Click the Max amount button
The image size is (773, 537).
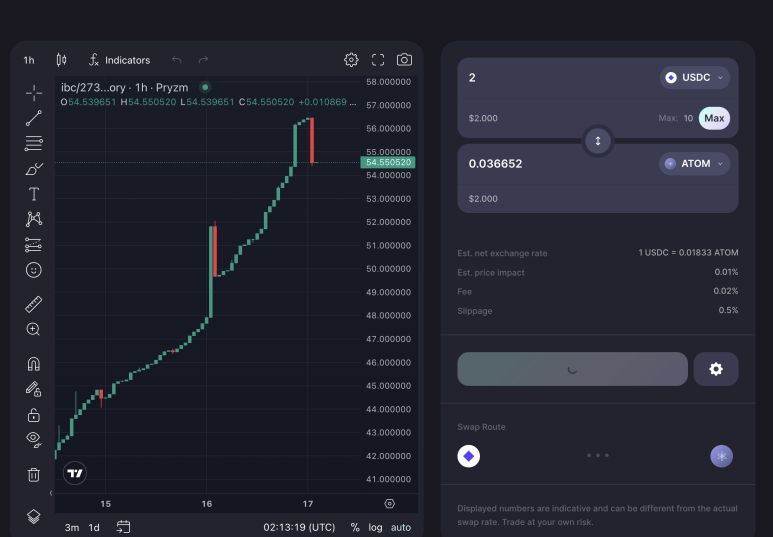714,118
